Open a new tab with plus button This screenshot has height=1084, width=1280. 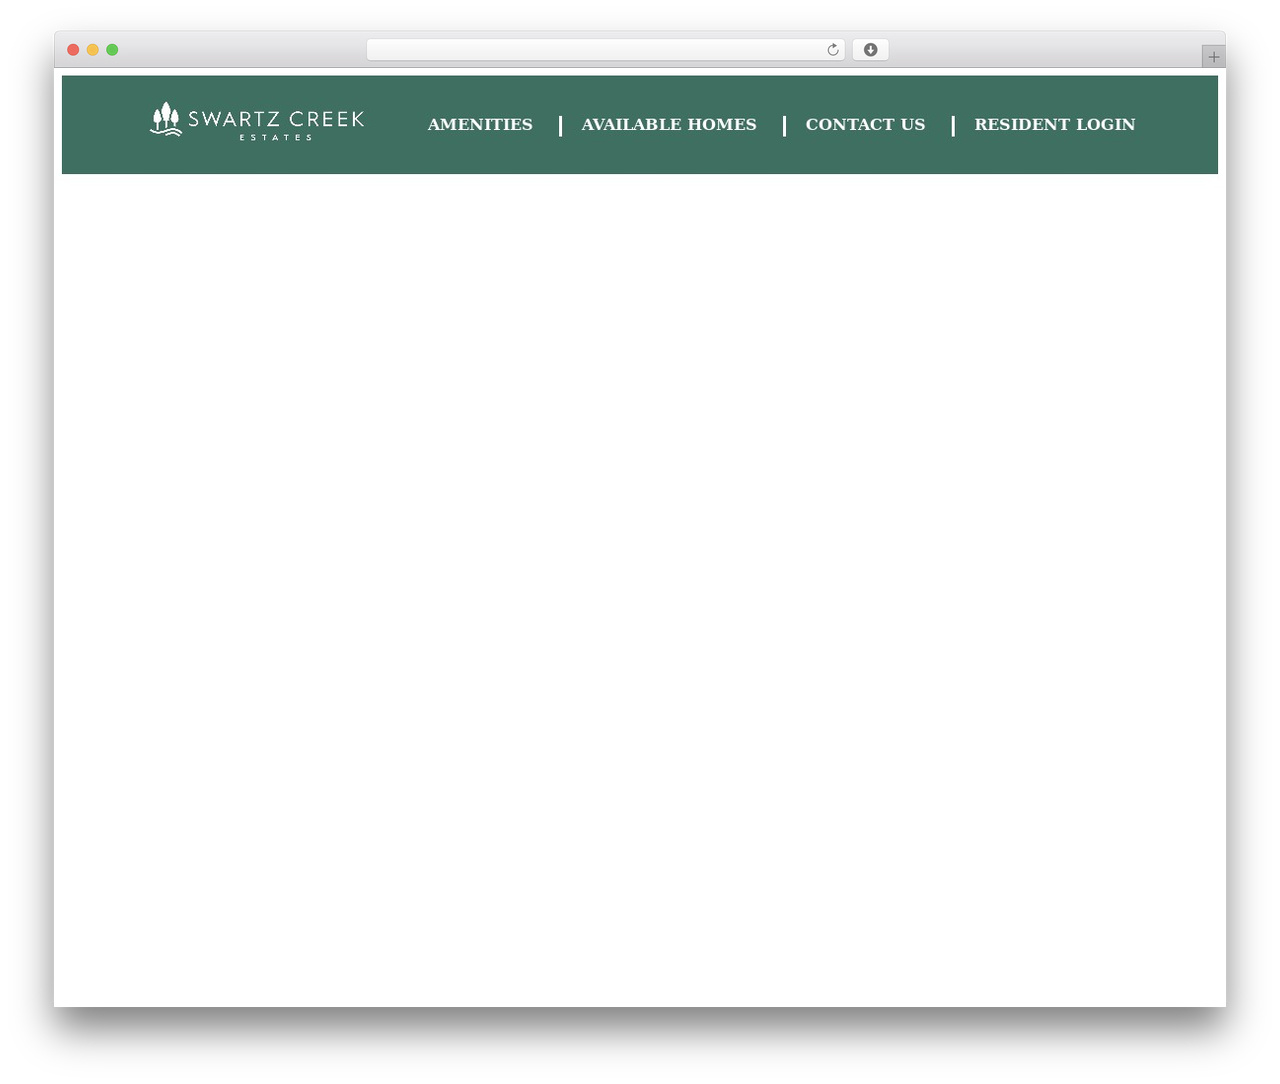point(1213,57)
